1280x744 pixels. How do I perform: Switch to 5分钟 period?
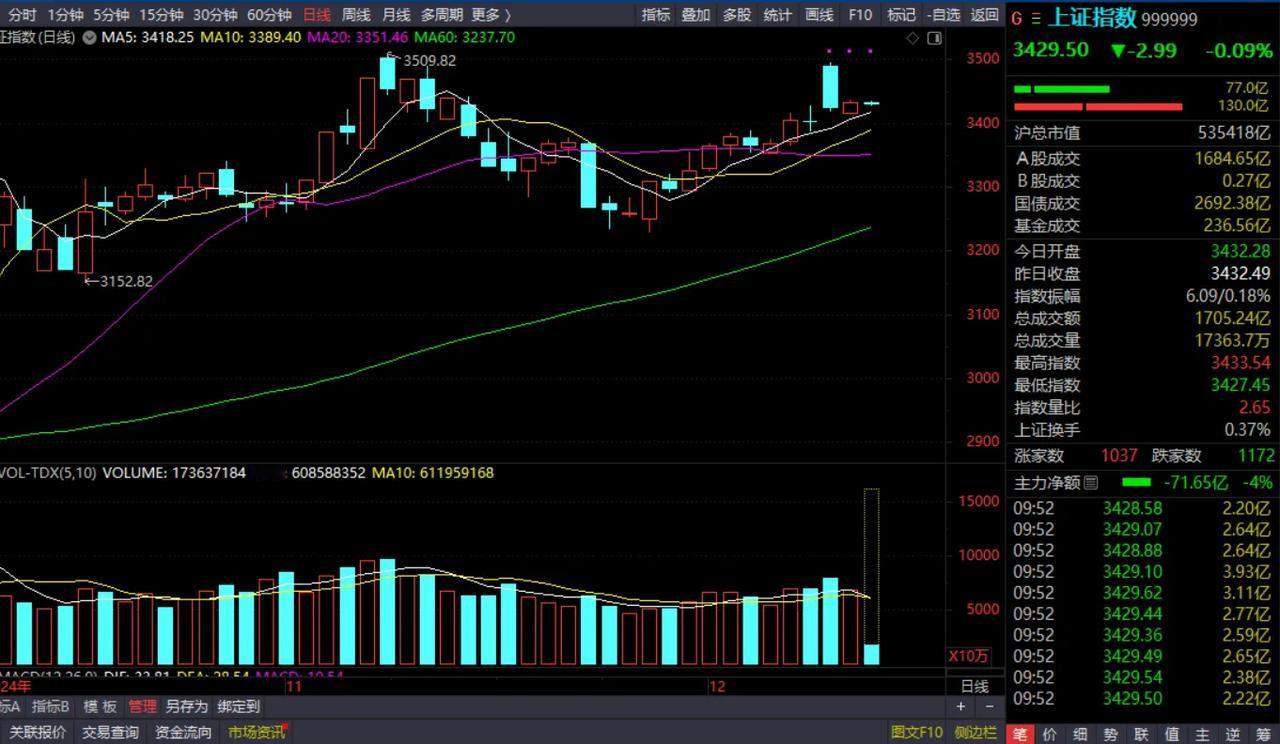pos(111,14)
